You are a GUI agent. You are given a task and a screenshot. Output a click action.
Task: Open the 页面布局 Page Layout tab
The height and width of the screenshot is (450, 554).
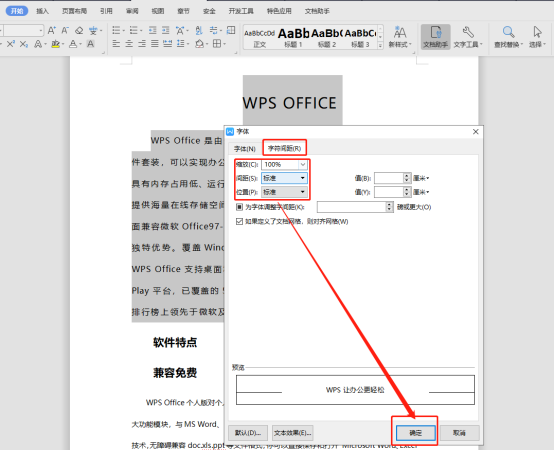[x=74, y=11]
